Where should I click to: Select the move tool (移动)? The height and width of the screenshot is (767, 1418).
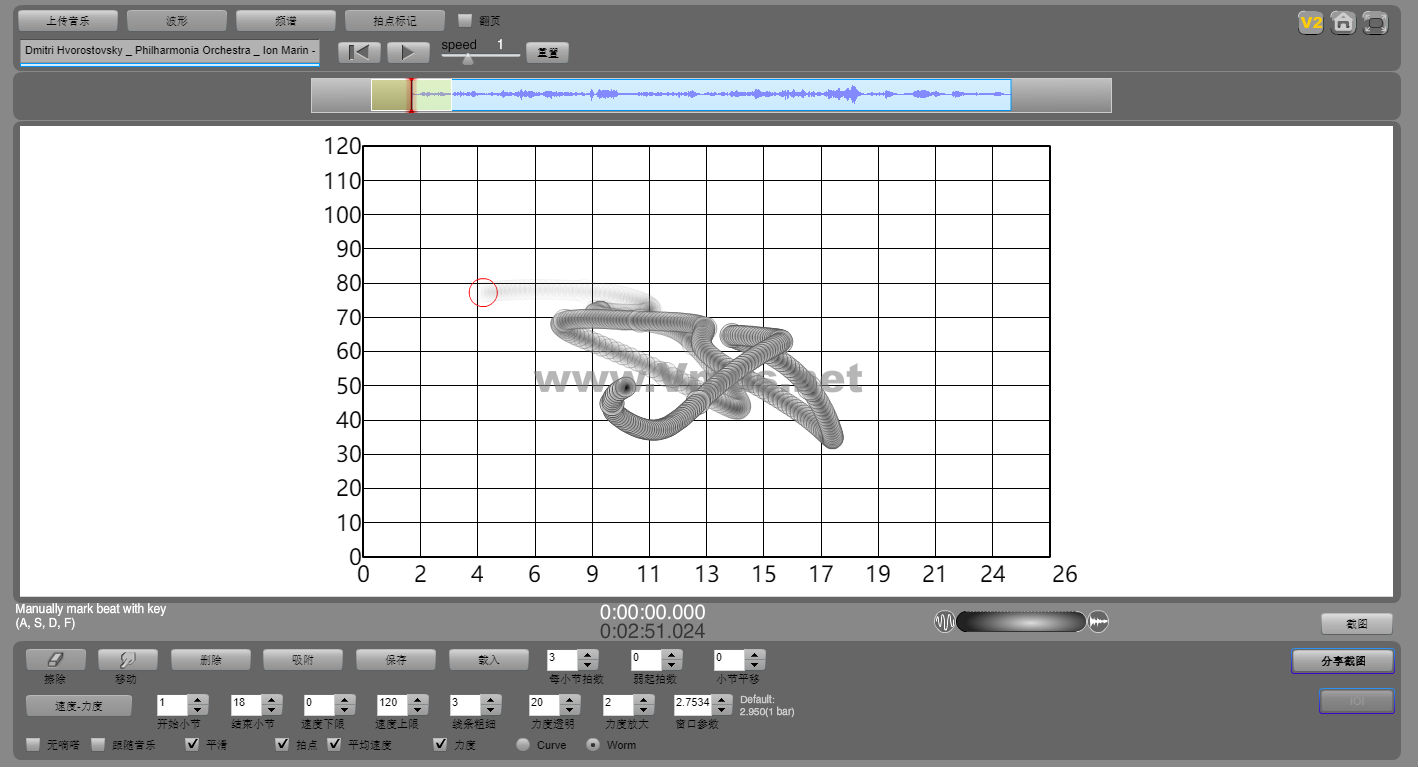(x=127, y=660)
